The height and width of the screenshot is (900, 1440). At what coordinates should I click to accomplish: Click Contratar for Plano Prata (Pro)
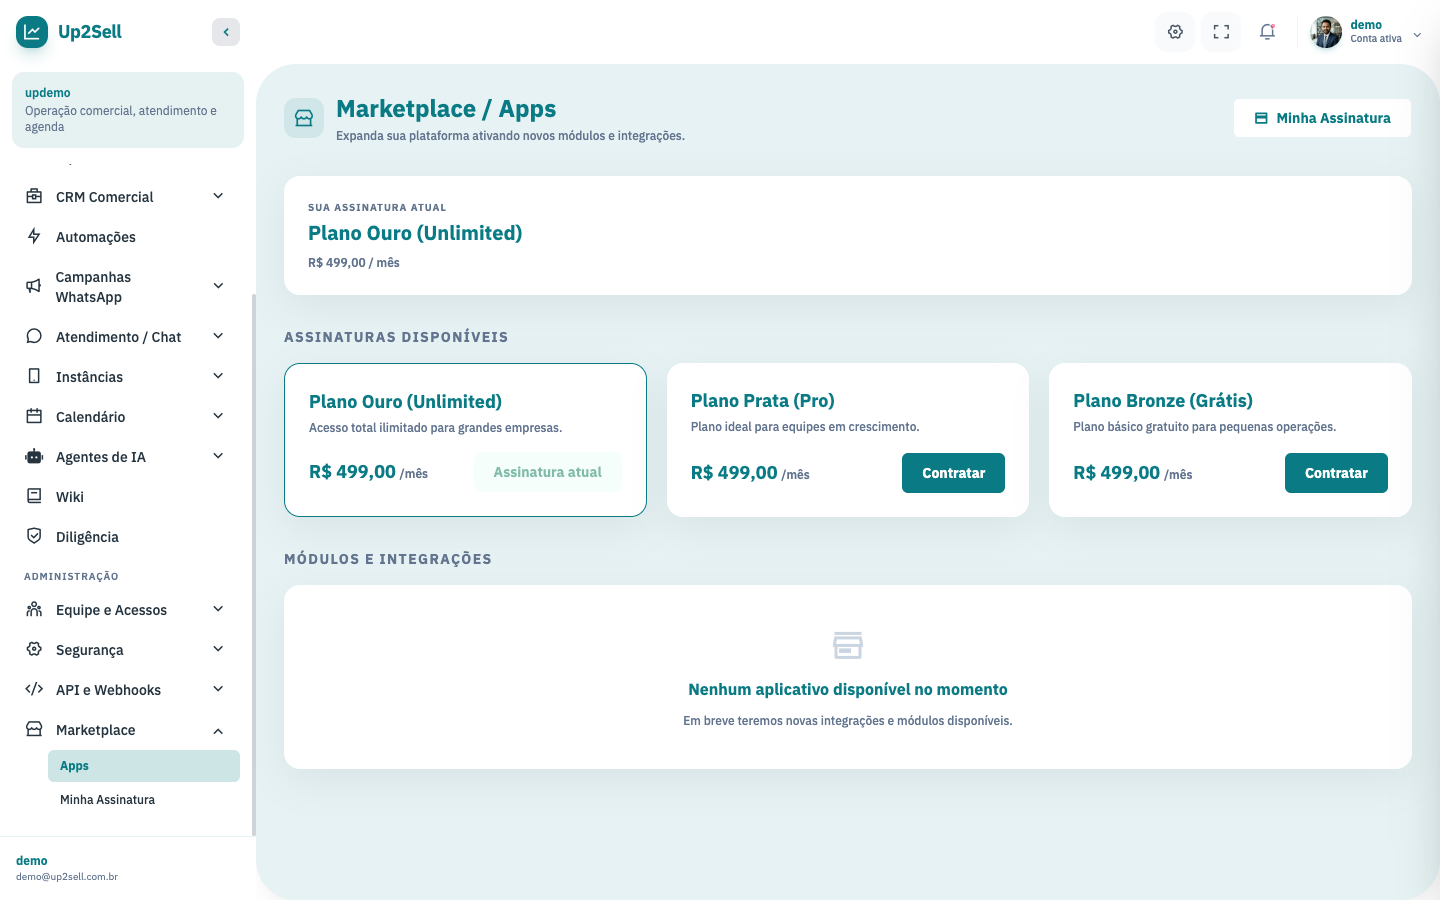tap(953, 473)
